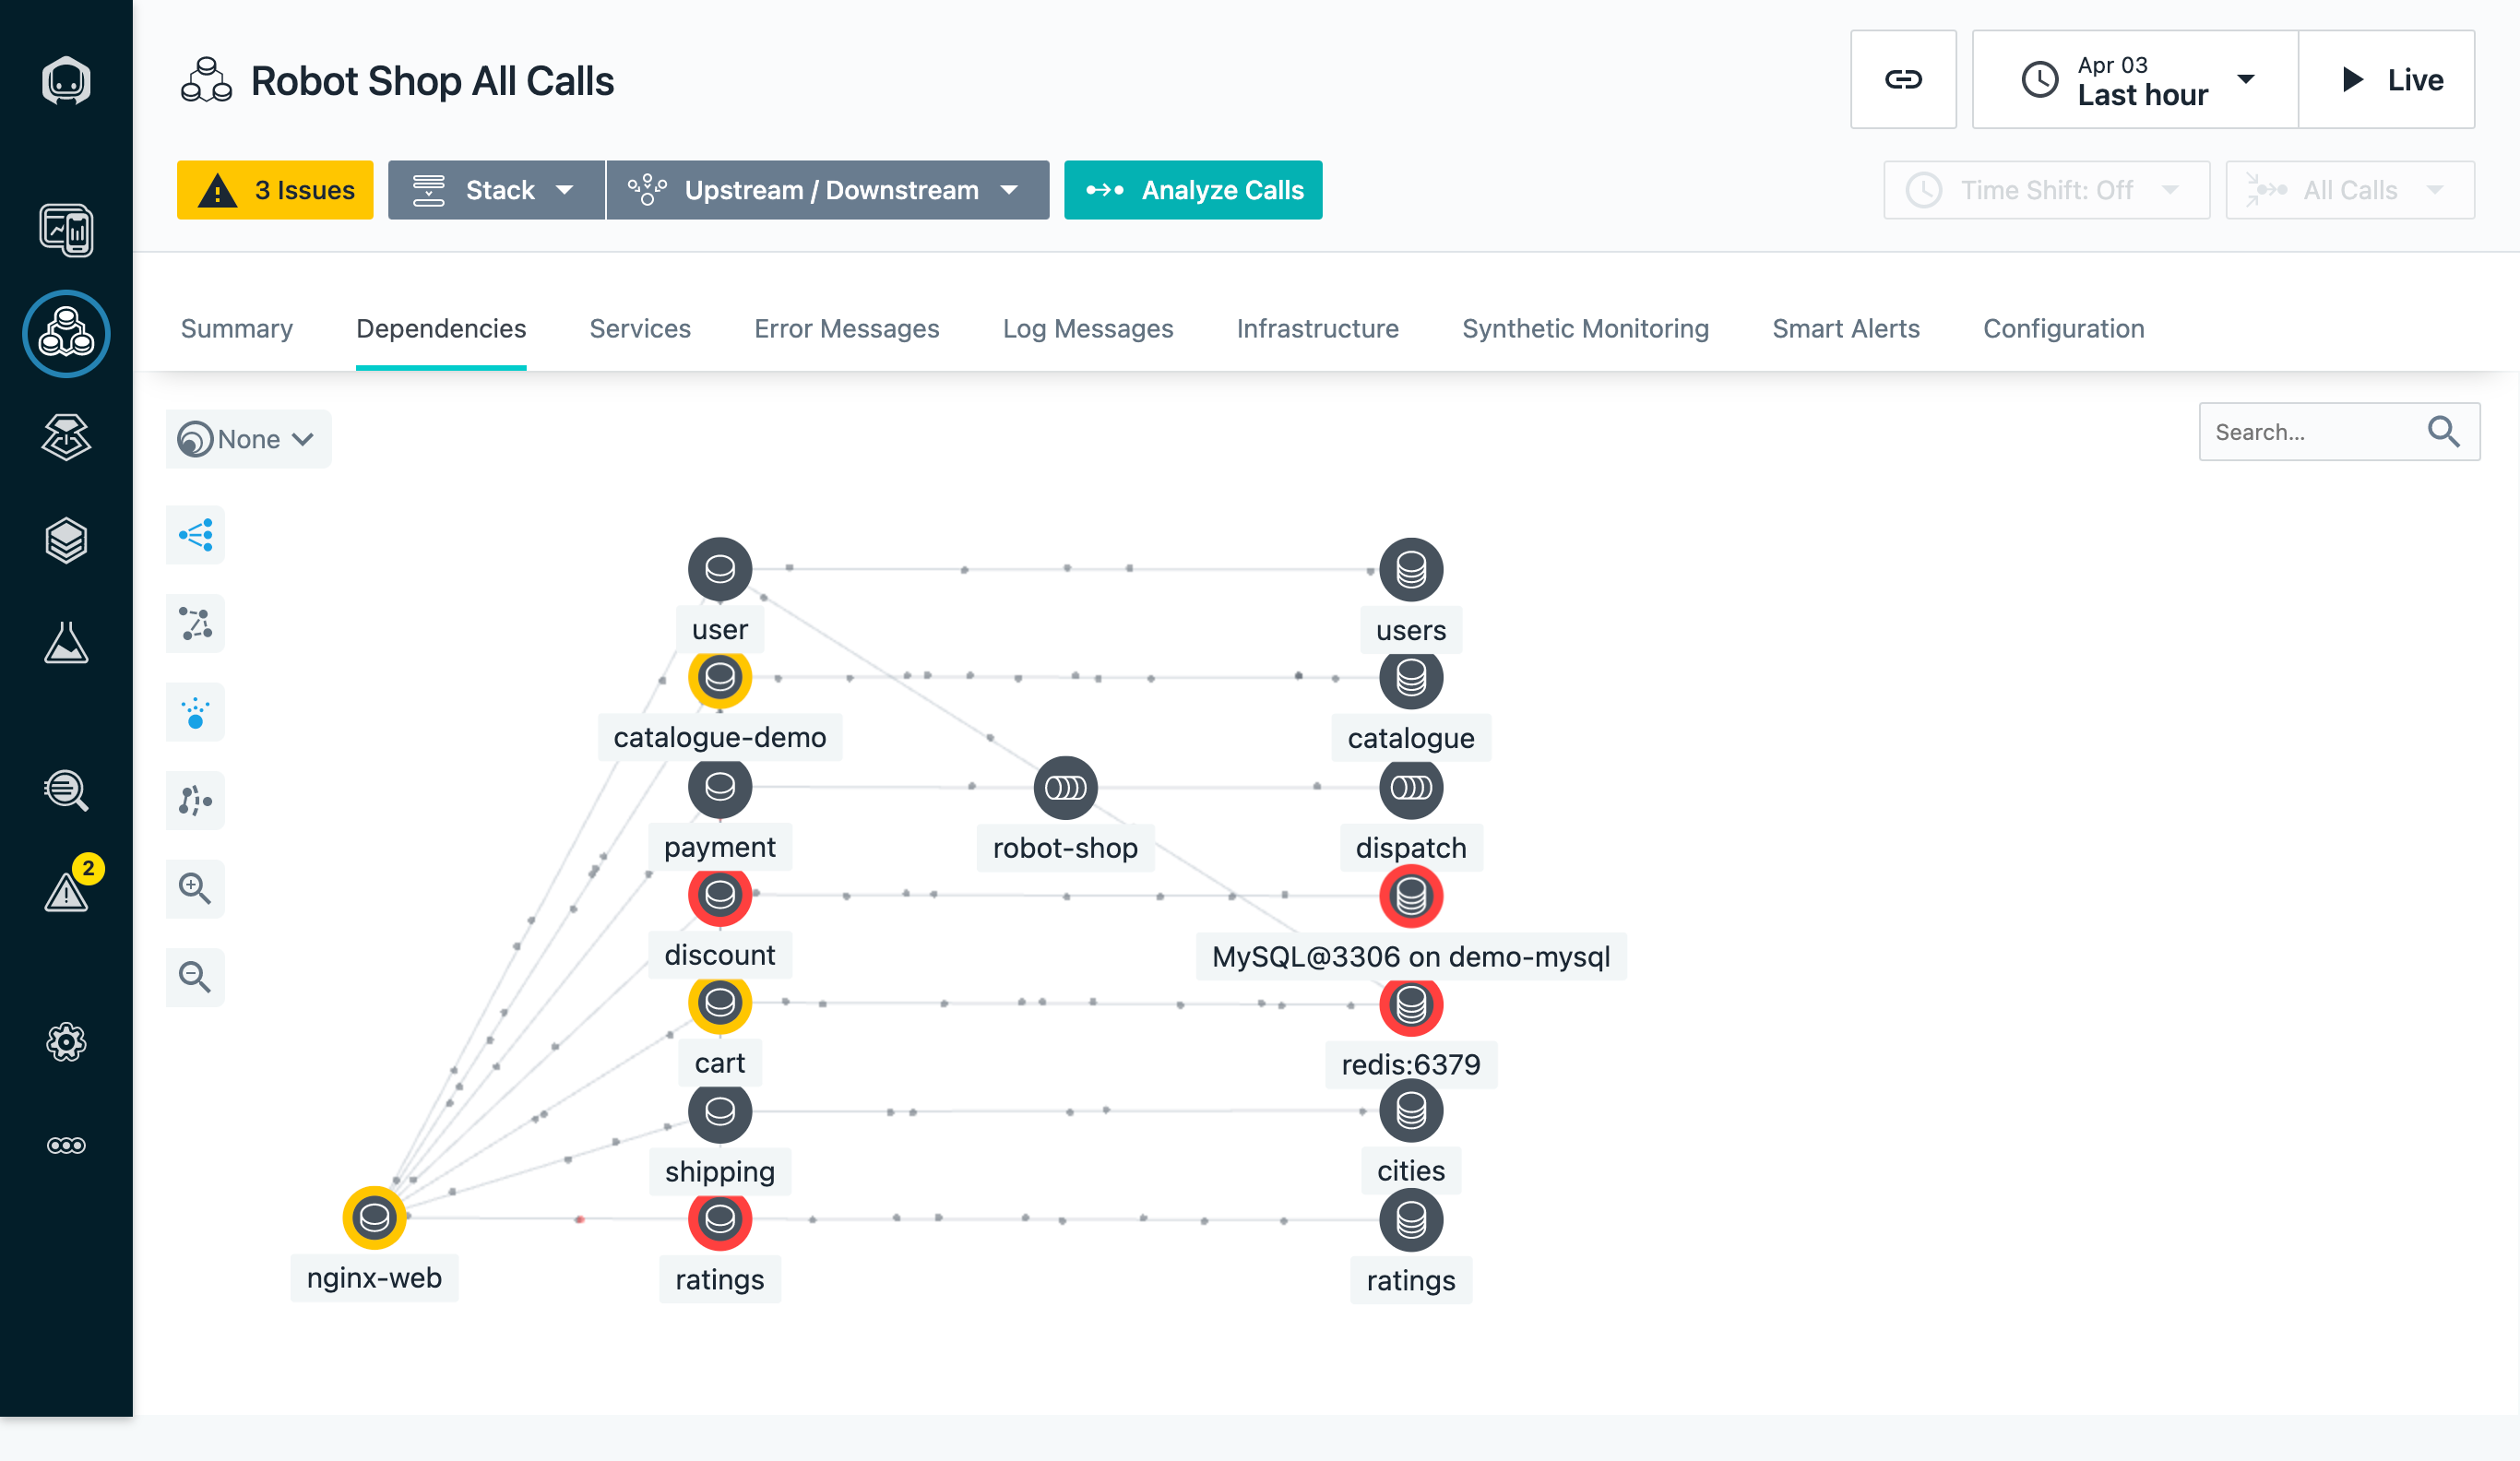
Task: View the 3 Issues warning banner
Action: pyautogui.click(x=274, y=190)
